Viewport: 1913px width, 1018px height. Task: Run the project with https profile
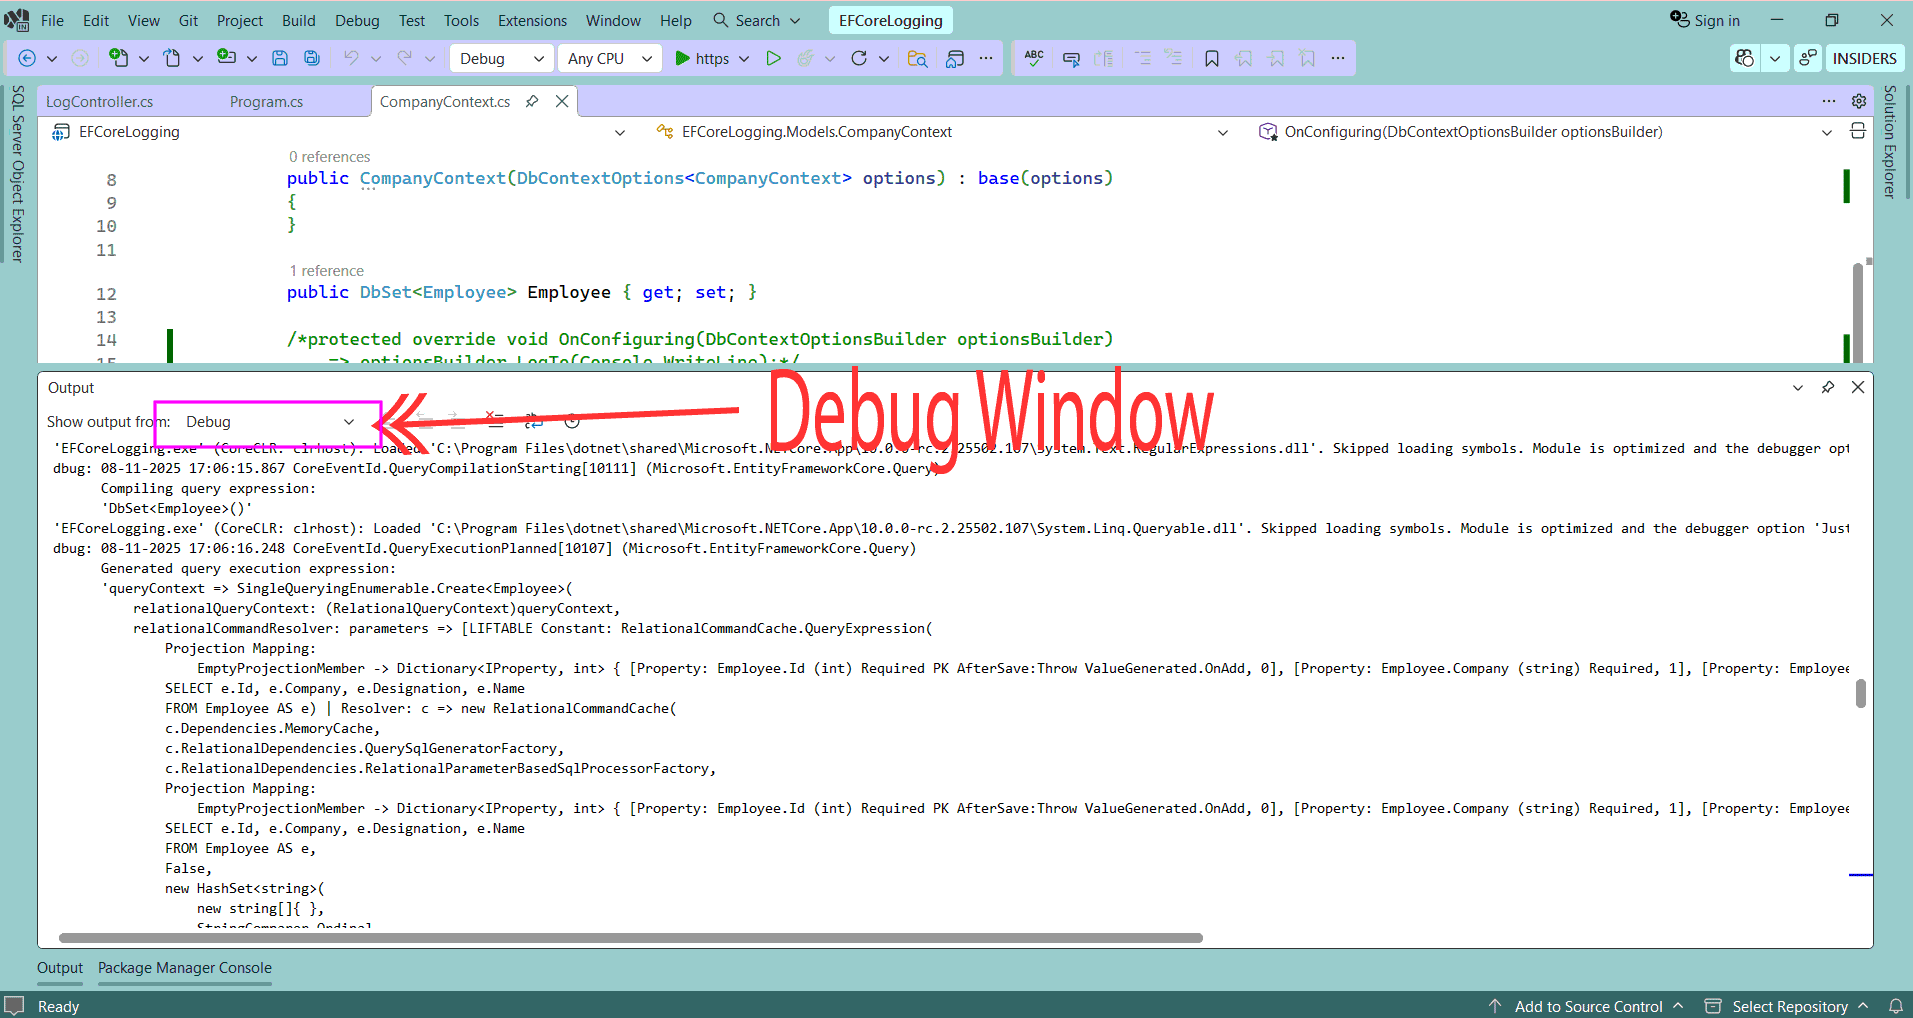[x=710, y=58]
